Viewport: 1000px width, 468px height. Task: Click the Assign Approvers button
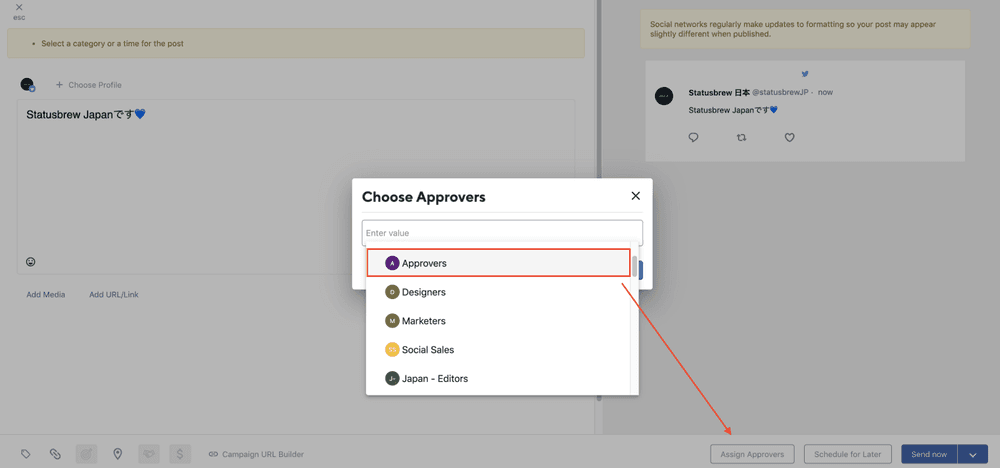pyautogui.click(x=752, y=454)
